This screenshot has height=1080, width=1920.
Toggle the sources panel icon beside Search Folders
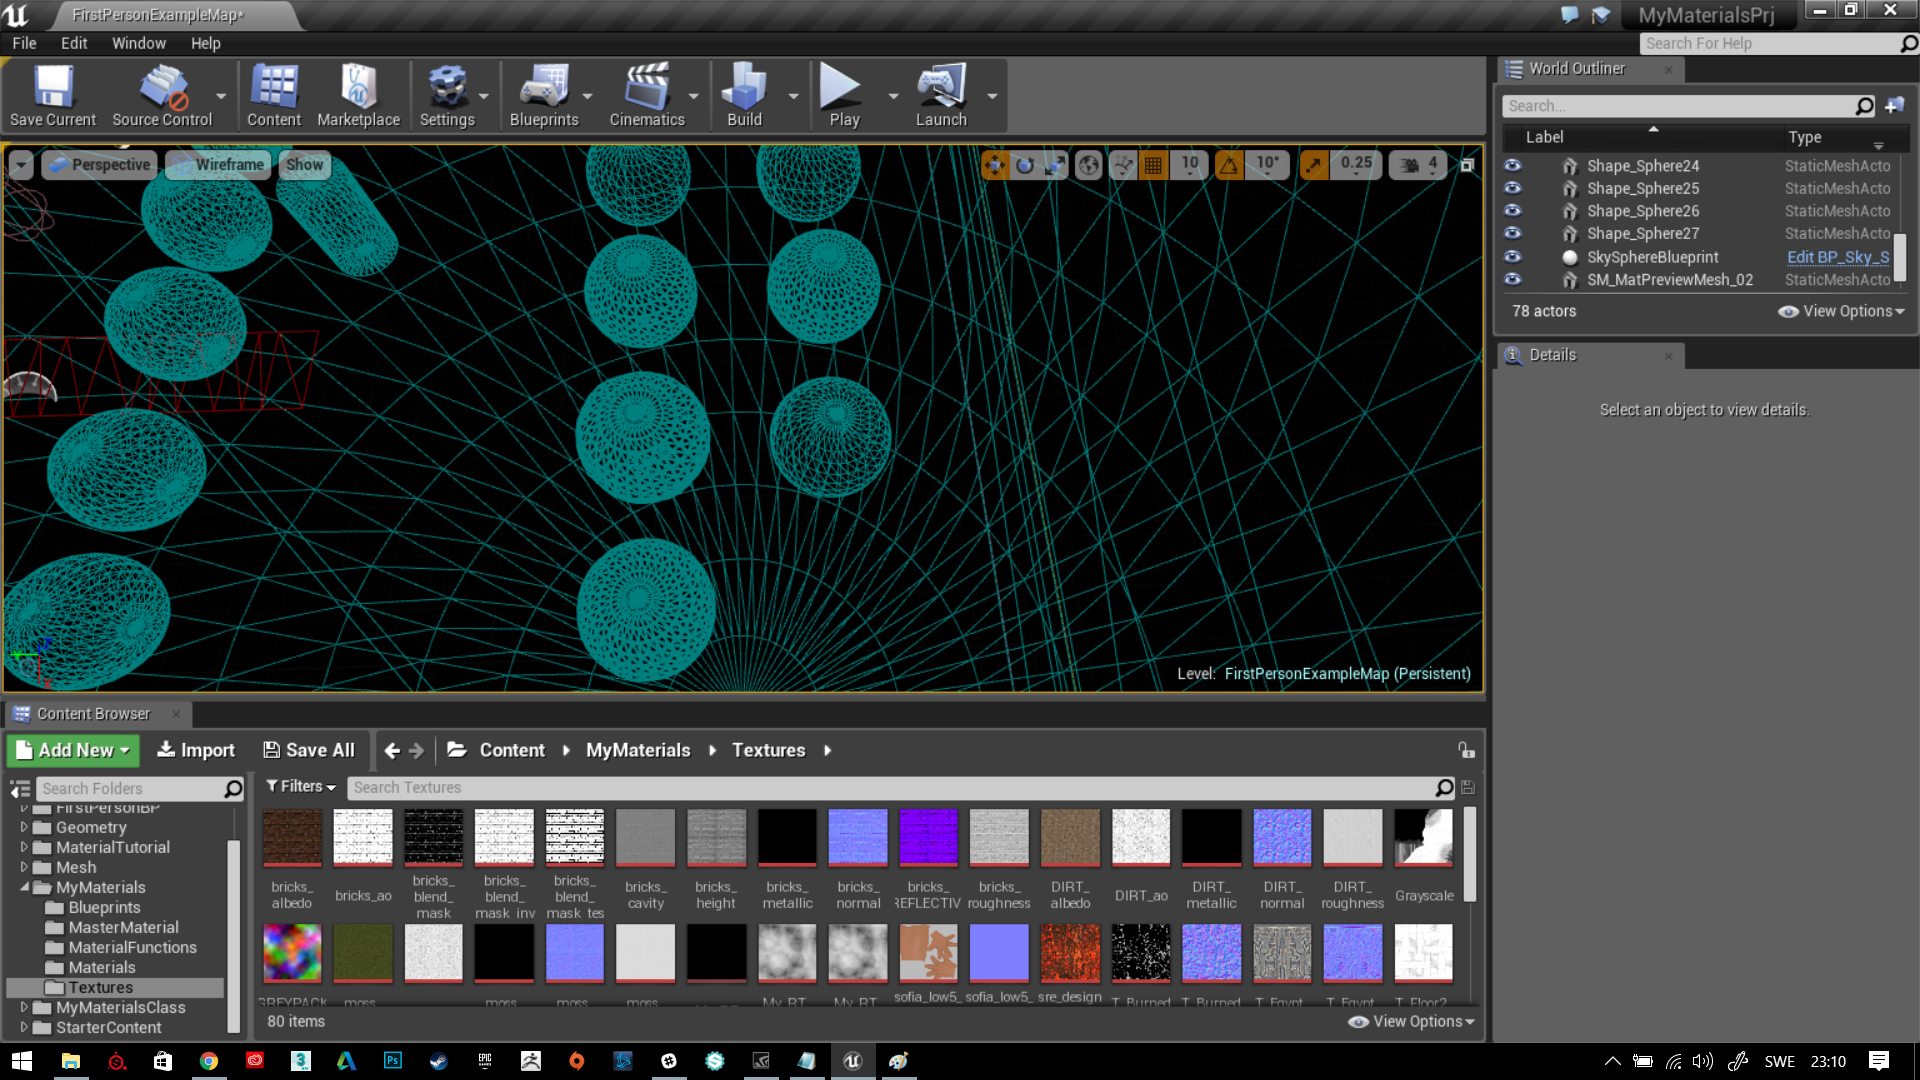coord(20,788)
